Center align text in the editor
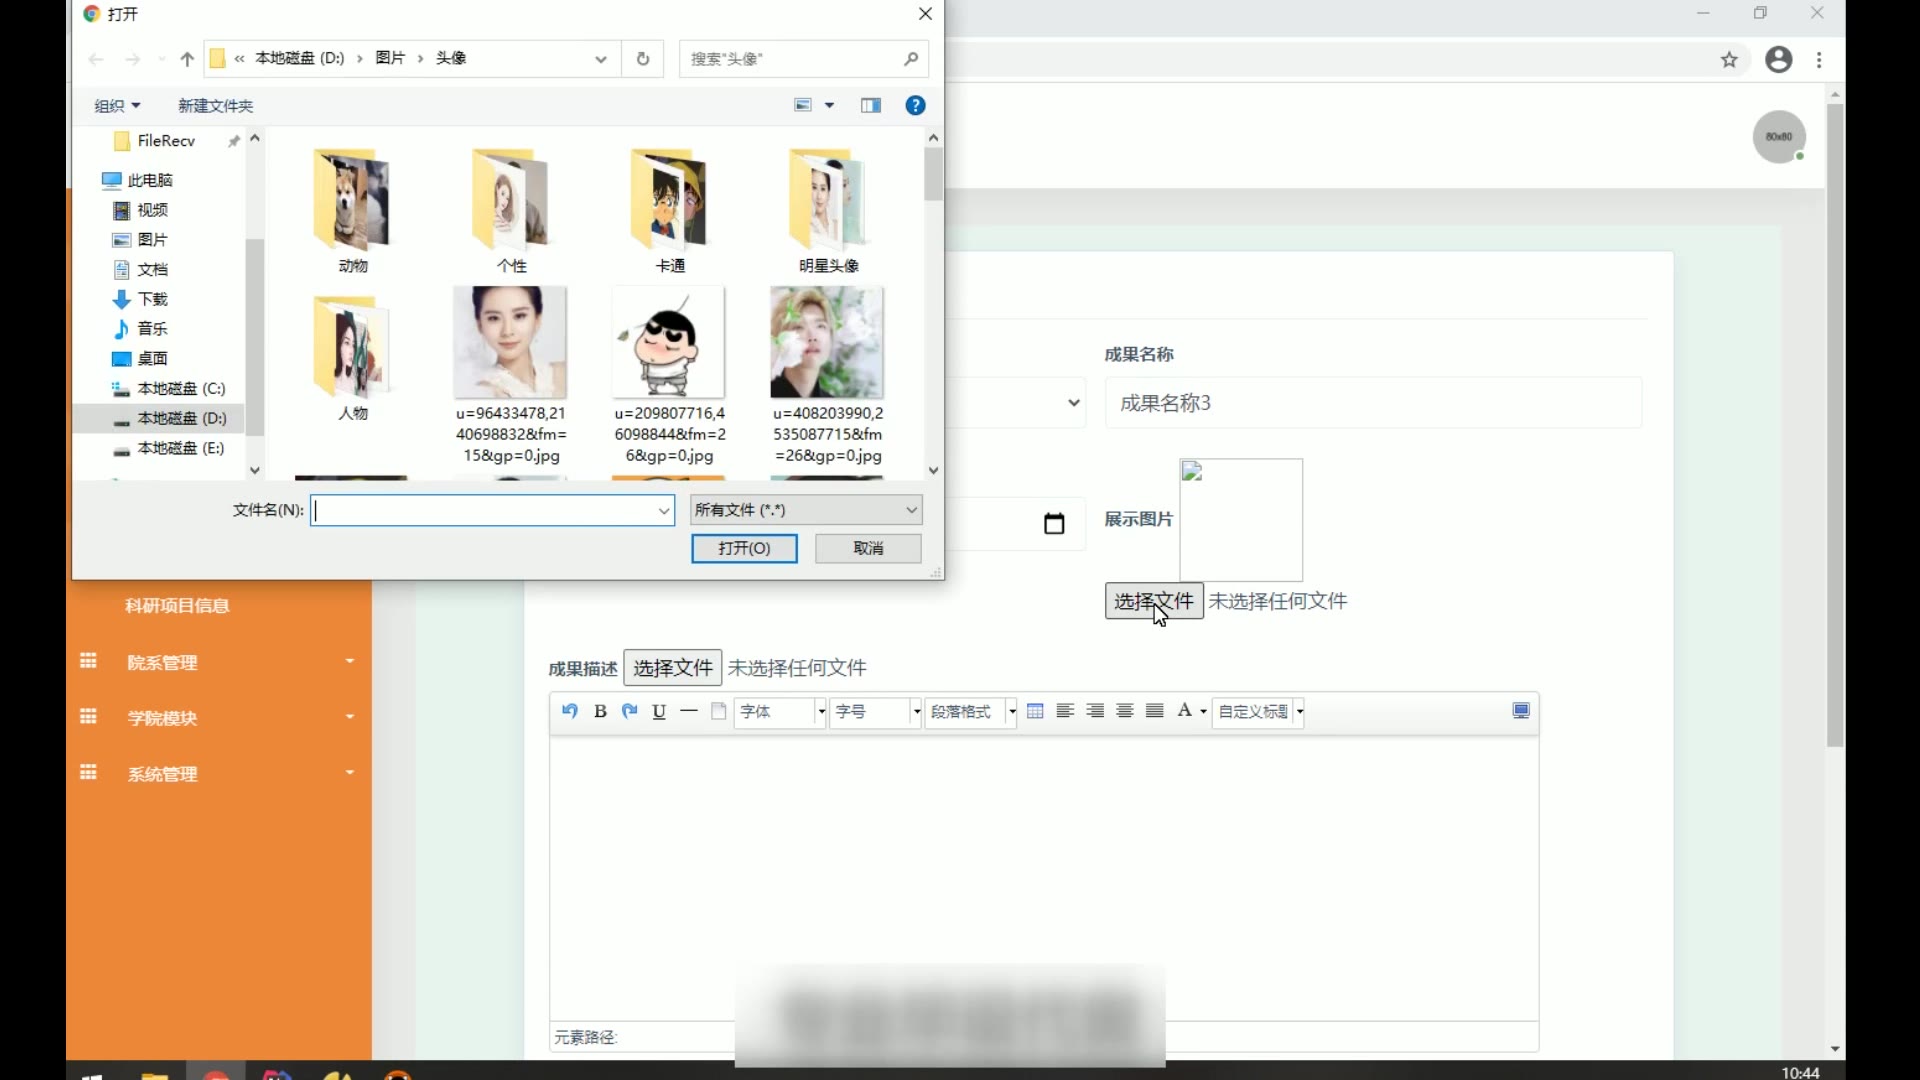The height and width of the screenshot is (1080, 1920). (1125, 711)
